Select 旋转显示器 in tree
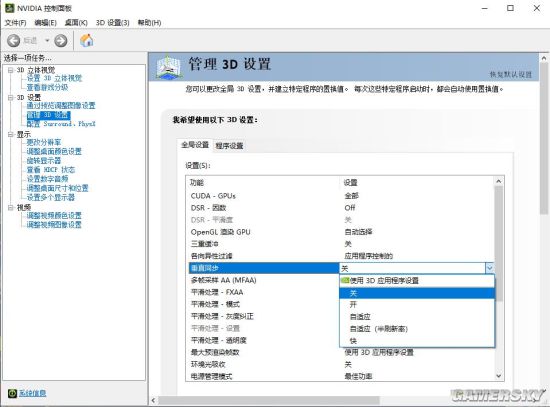This screenshot has height=407, width=550. [44, 161]
